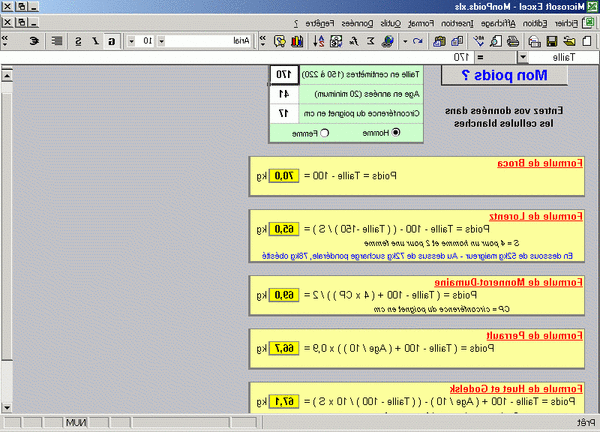Click the Undo arrow icon

point(418,41)
